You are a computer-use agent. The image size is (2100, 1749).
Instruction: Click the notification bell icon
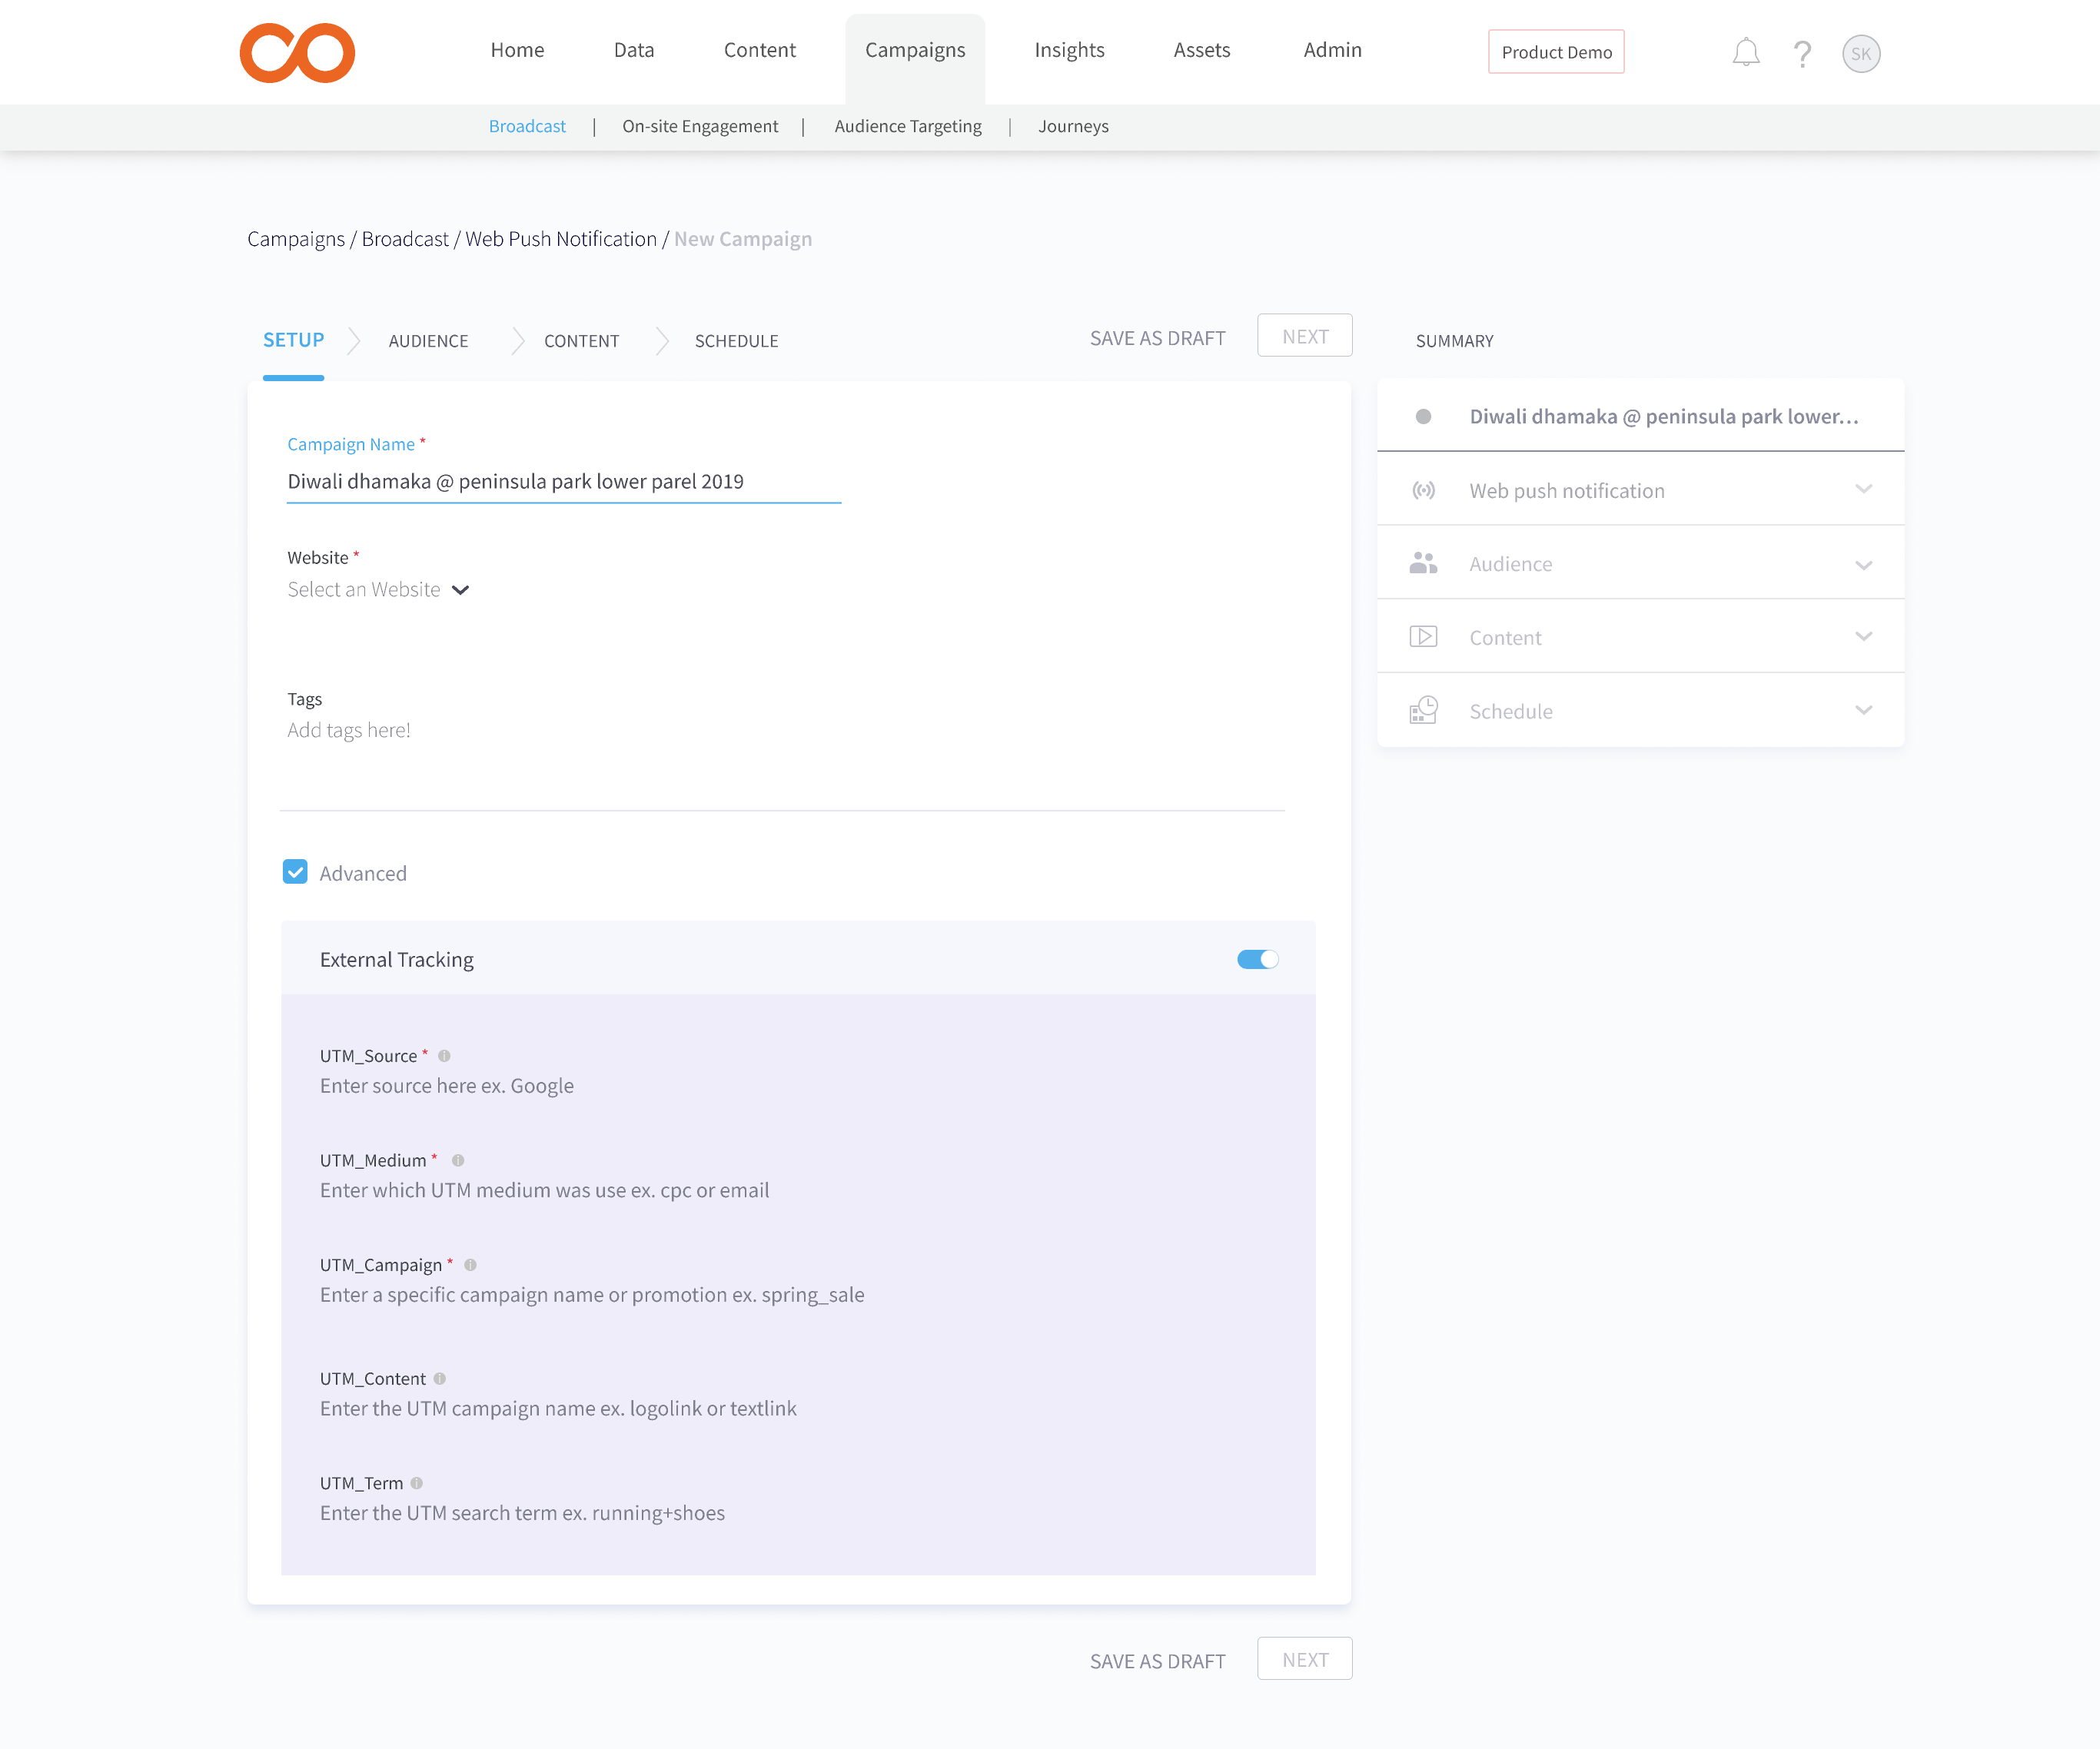point(1745,52)
